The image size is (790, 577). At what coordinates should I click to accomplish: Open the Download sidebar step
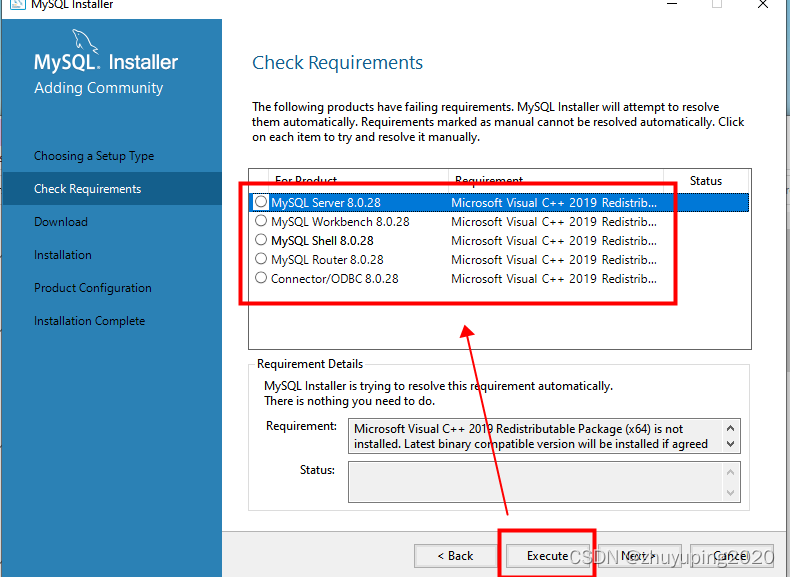pos(61,222)
